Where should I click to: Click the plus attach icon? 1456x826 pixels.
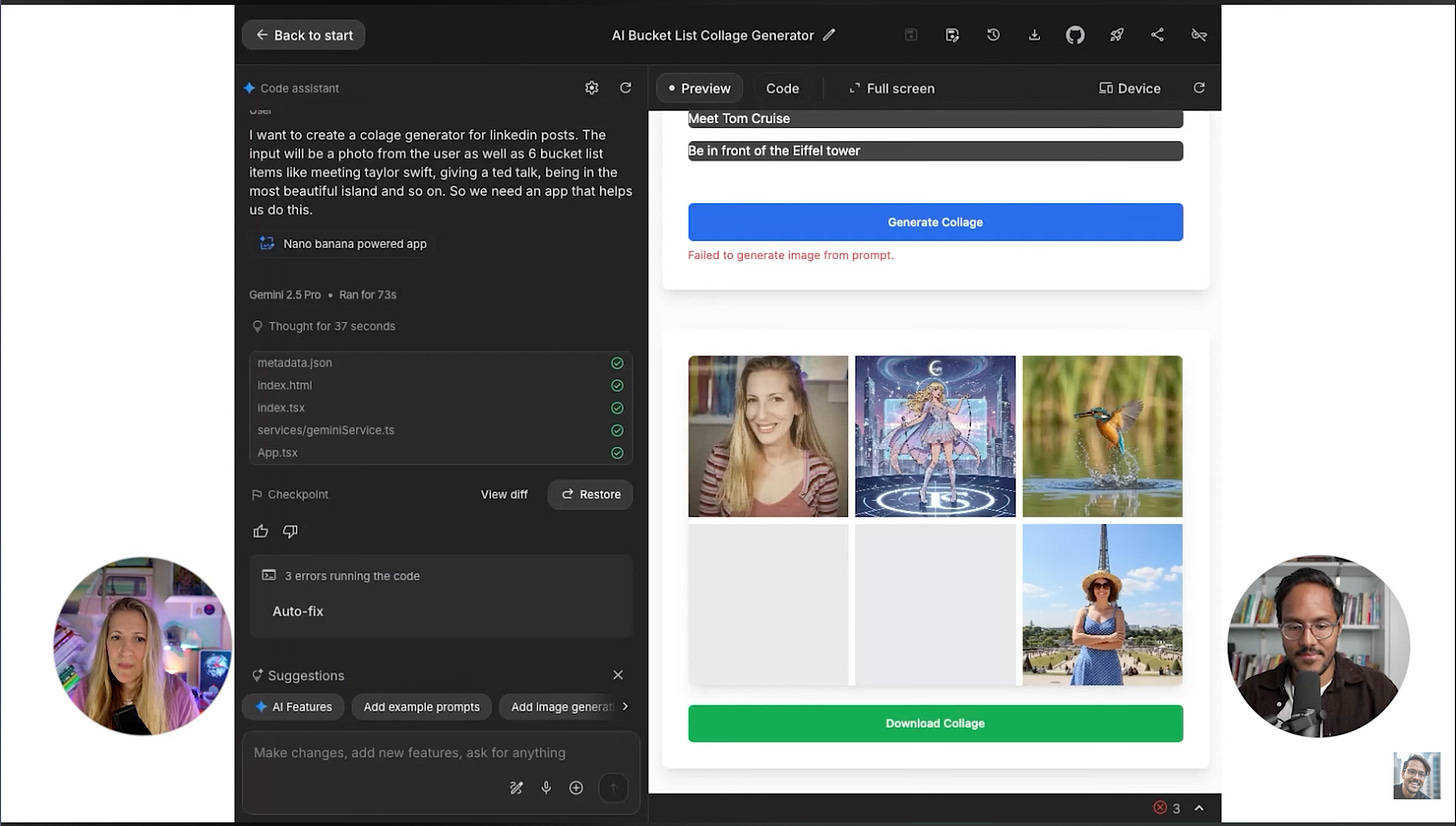pos(576,788)
